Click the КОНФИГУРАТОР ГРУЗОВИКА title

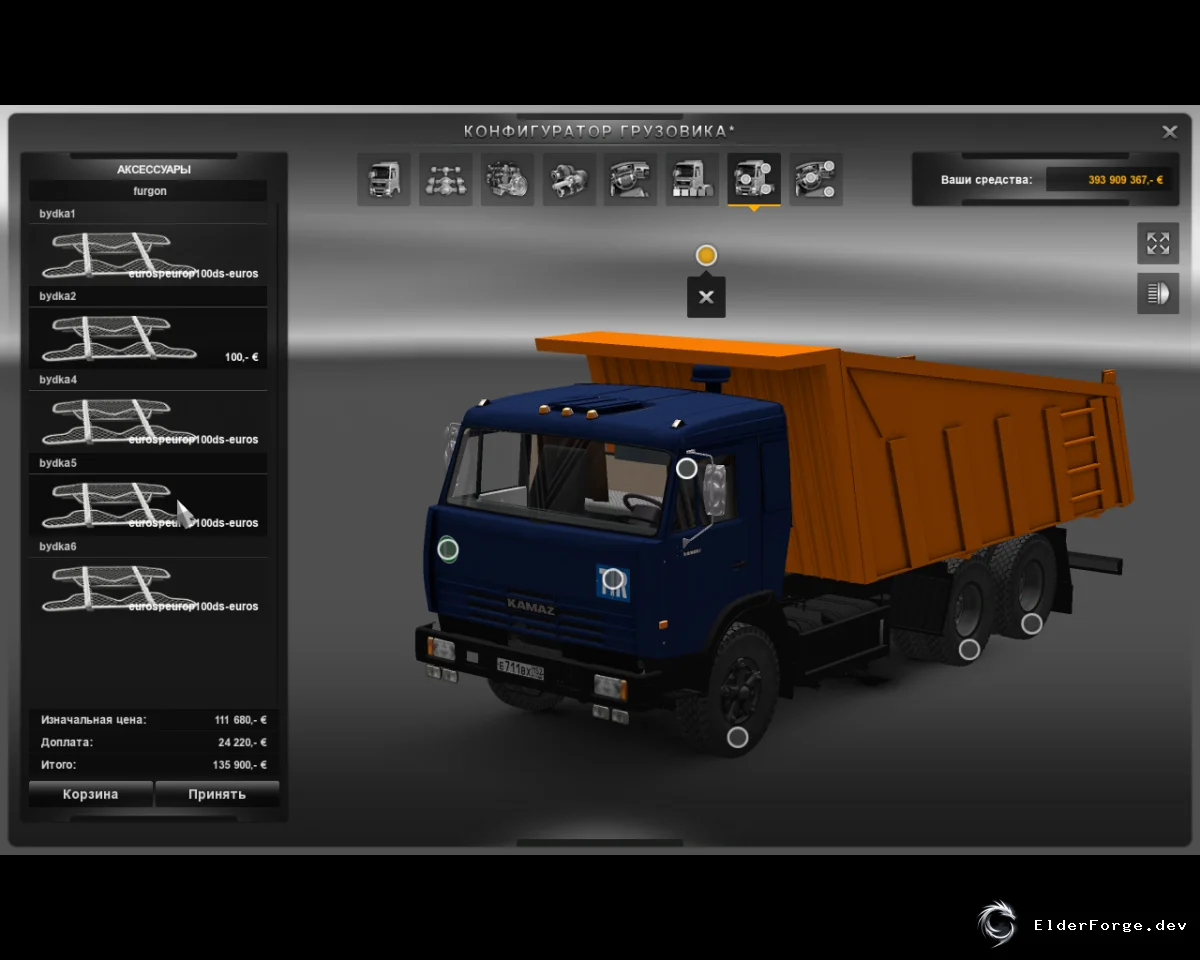pyautogui.click(x=600, y=131)
